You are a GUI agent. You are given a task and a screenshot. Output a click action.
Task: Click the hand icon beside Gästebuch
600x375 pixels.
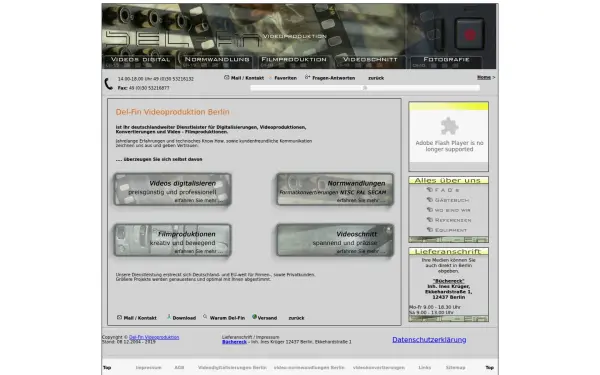pos(430,200)
